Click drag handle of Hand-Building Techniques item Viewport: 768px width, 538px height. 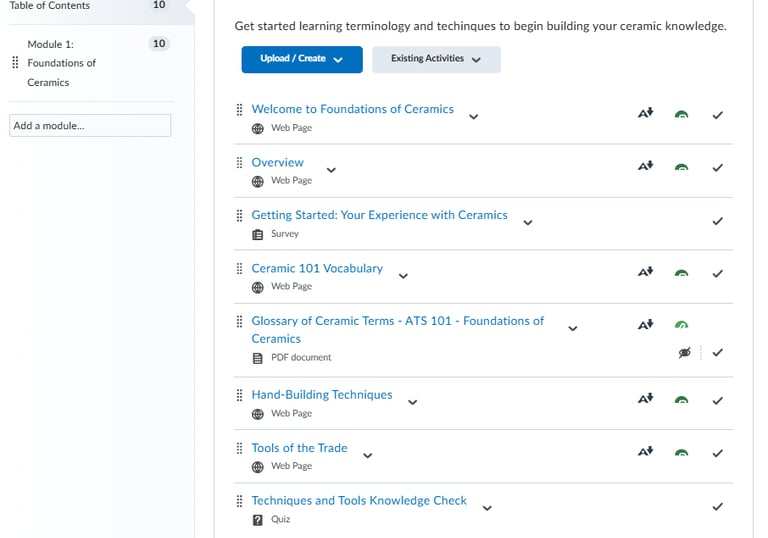click(240, 395)
